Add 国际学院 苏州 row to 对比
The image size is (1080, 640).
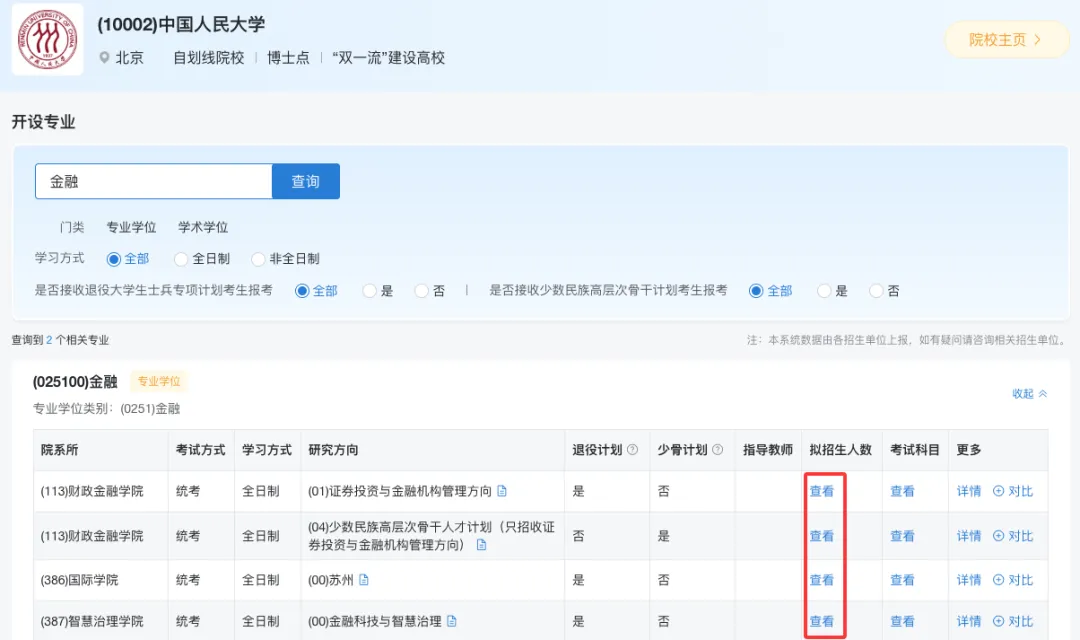point(1012,580)
